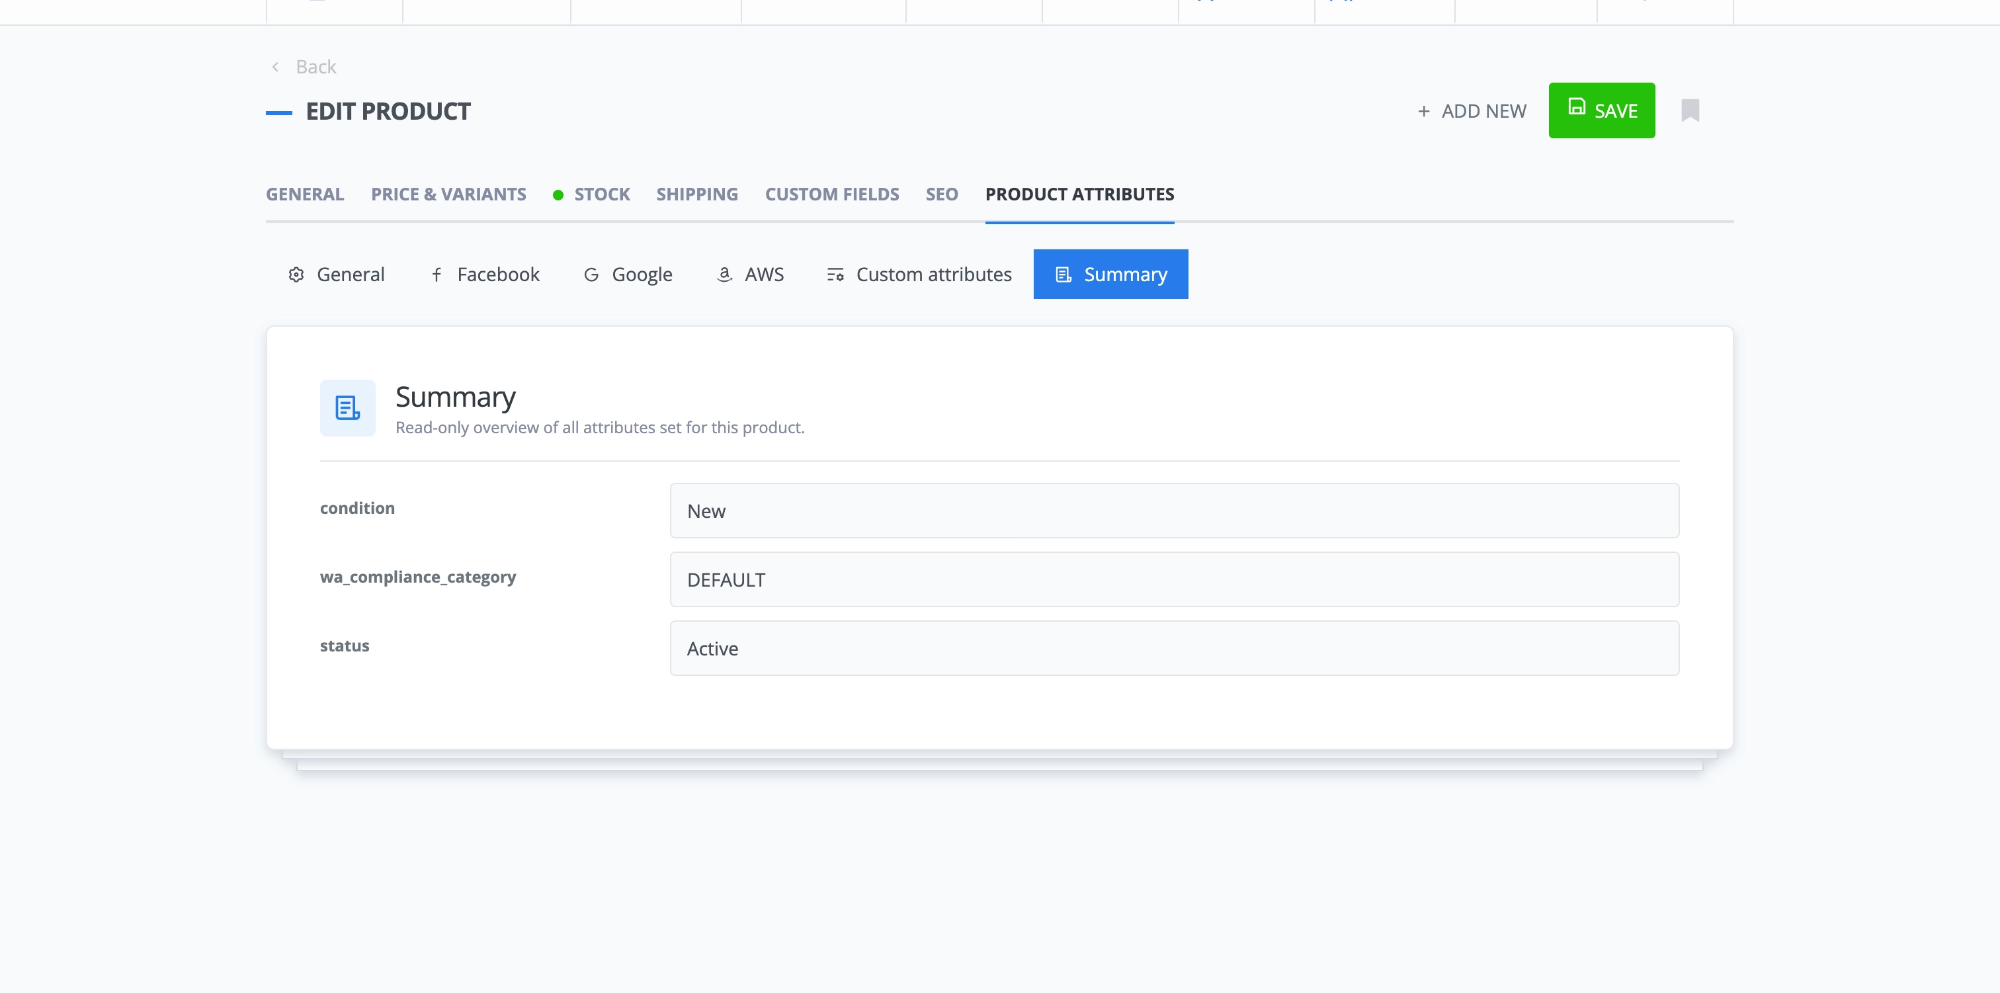
Task: Click the status field showing Active
Action: point(1174,649)
